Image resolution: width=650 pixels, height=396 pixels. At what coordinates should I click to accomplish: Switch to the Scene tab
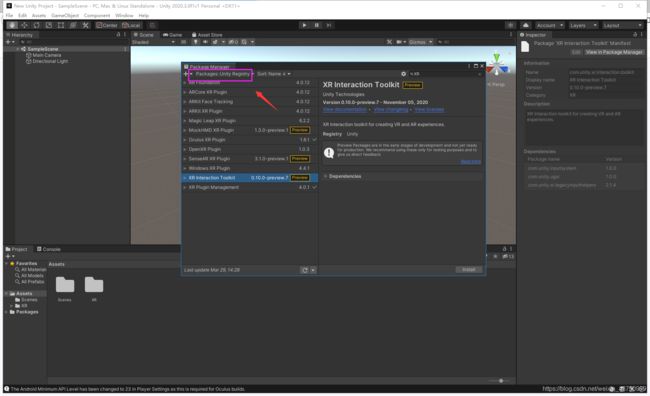143,35
